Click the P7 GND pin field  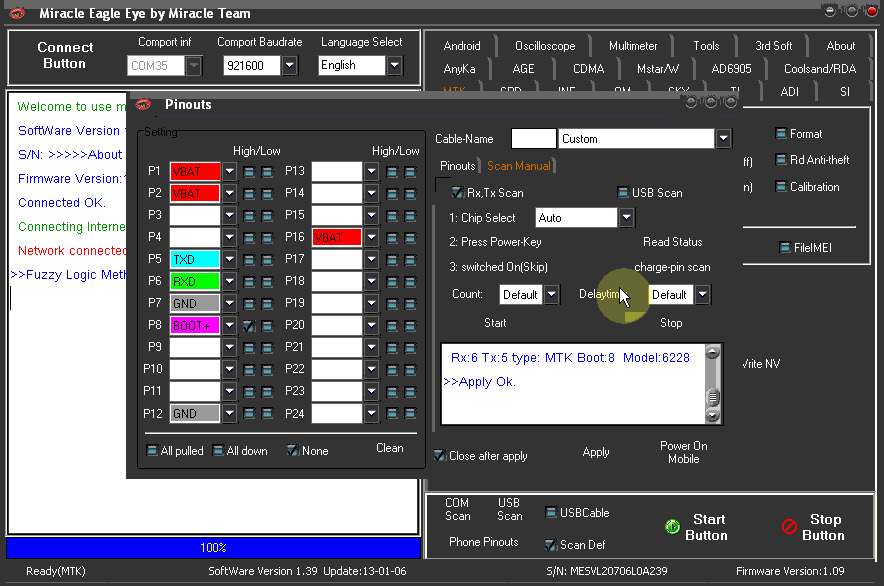(x=195, y=303)
